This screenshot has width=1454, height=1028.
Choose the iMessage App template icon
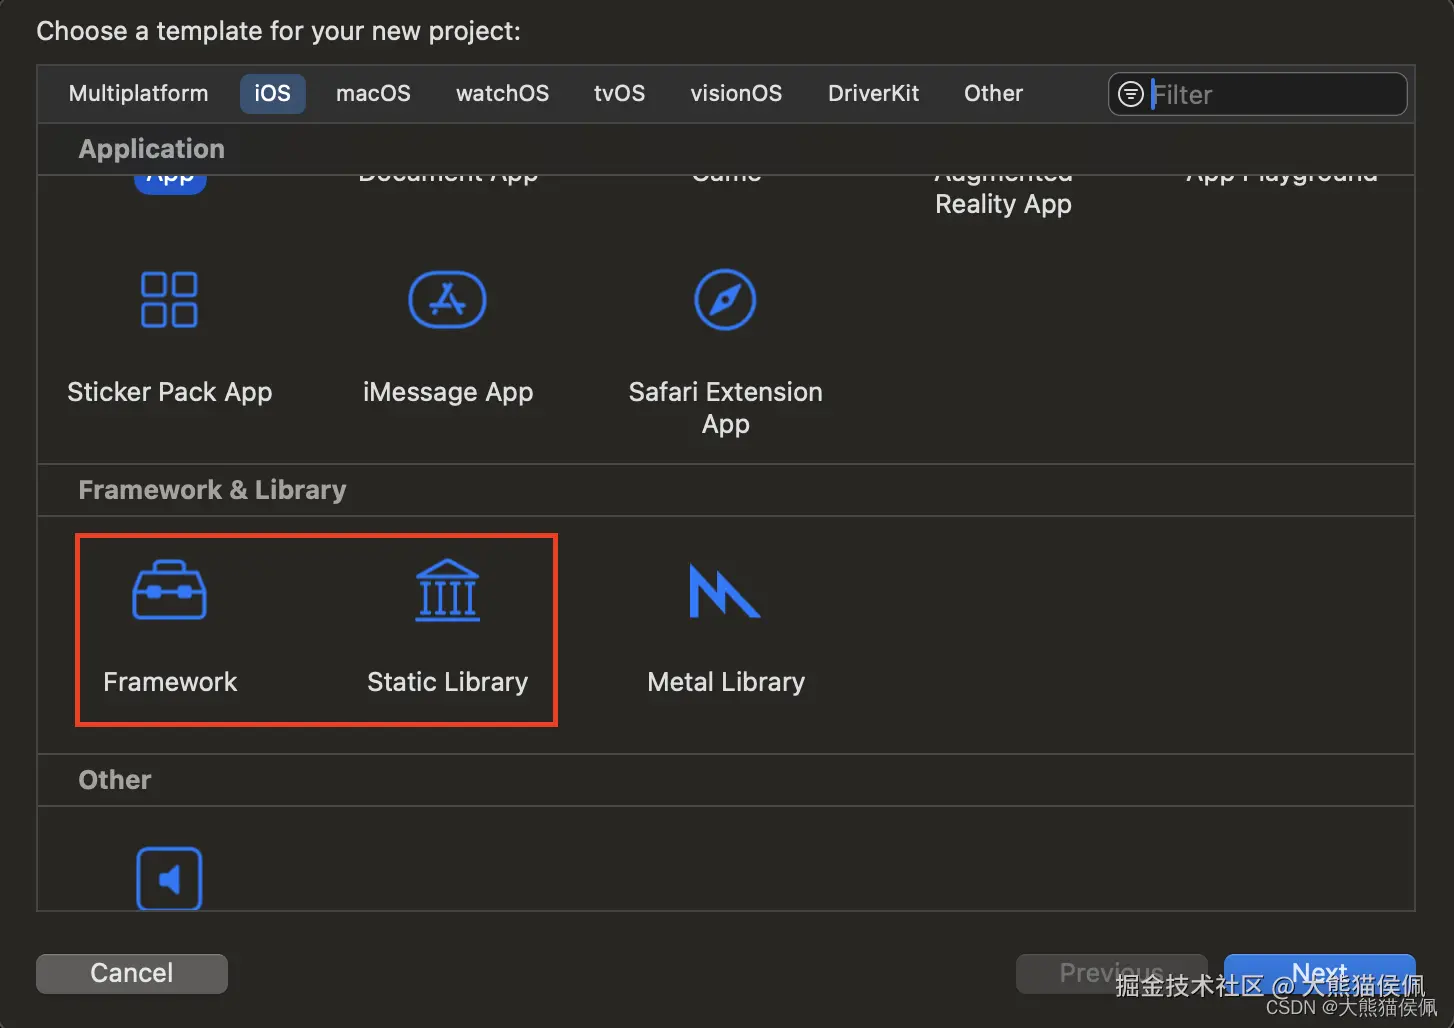point(447,299)
